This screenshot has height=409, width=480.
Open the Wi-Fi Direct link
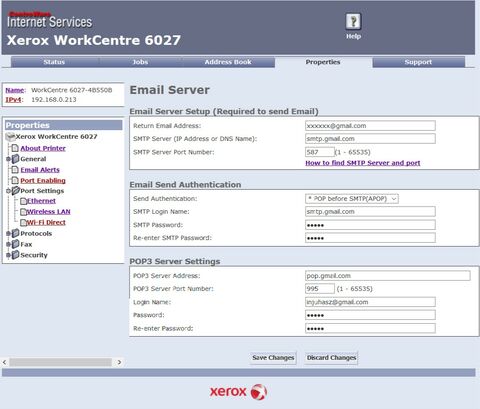click(x=46, y=222)
